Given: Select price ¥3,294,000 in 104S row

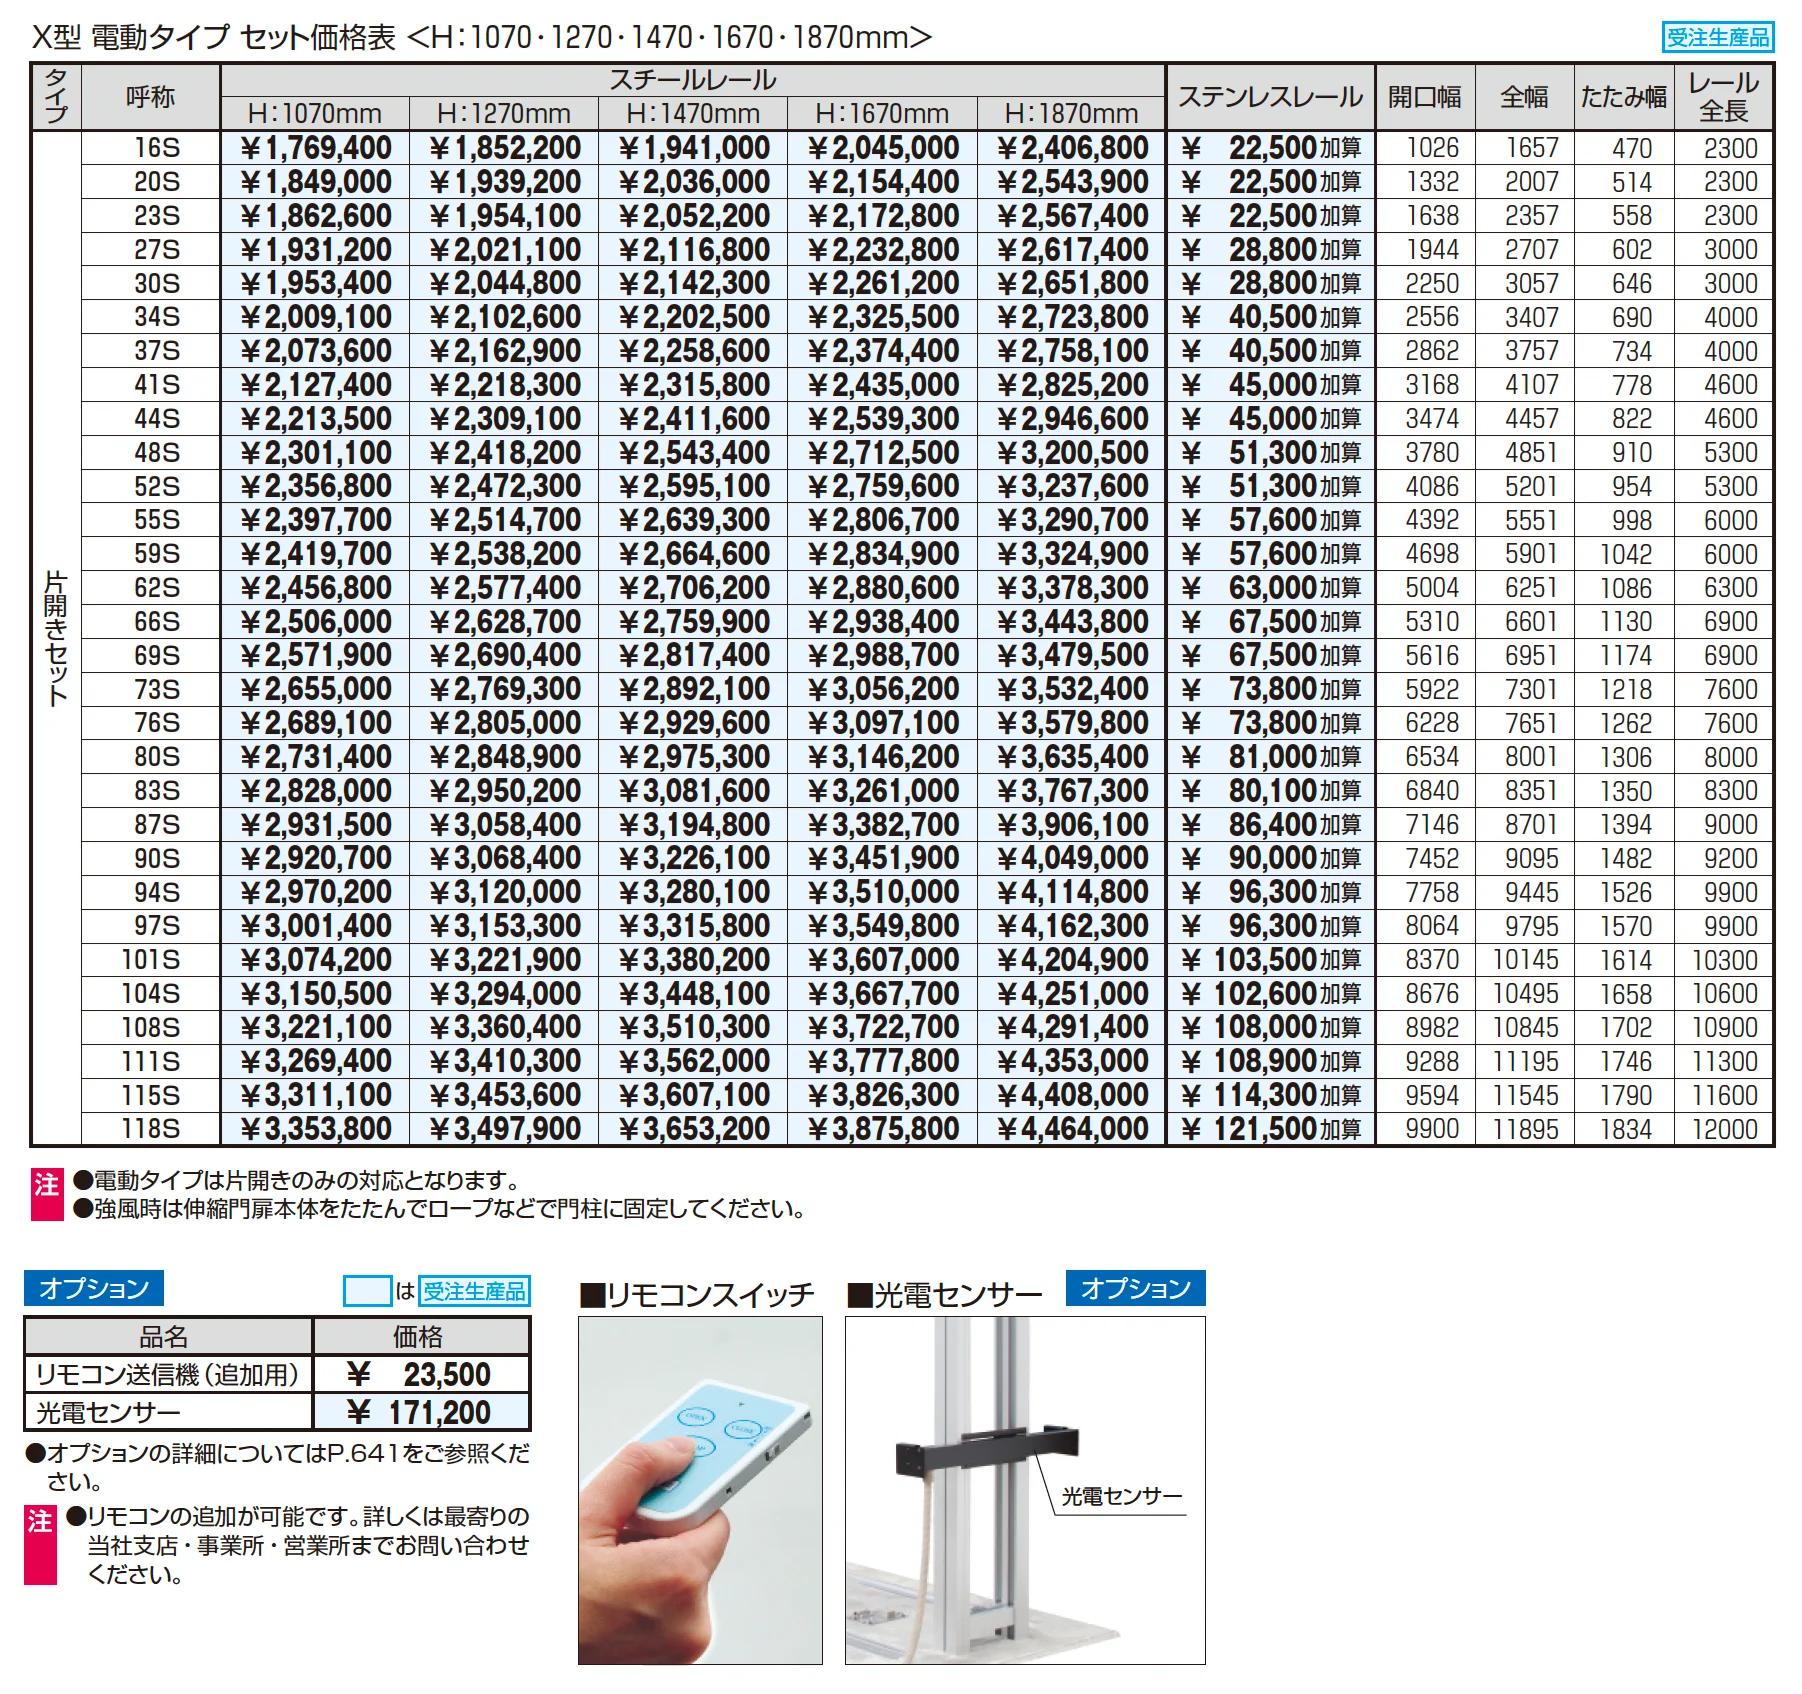Looking at the screenshot, I should pos(505,994).
